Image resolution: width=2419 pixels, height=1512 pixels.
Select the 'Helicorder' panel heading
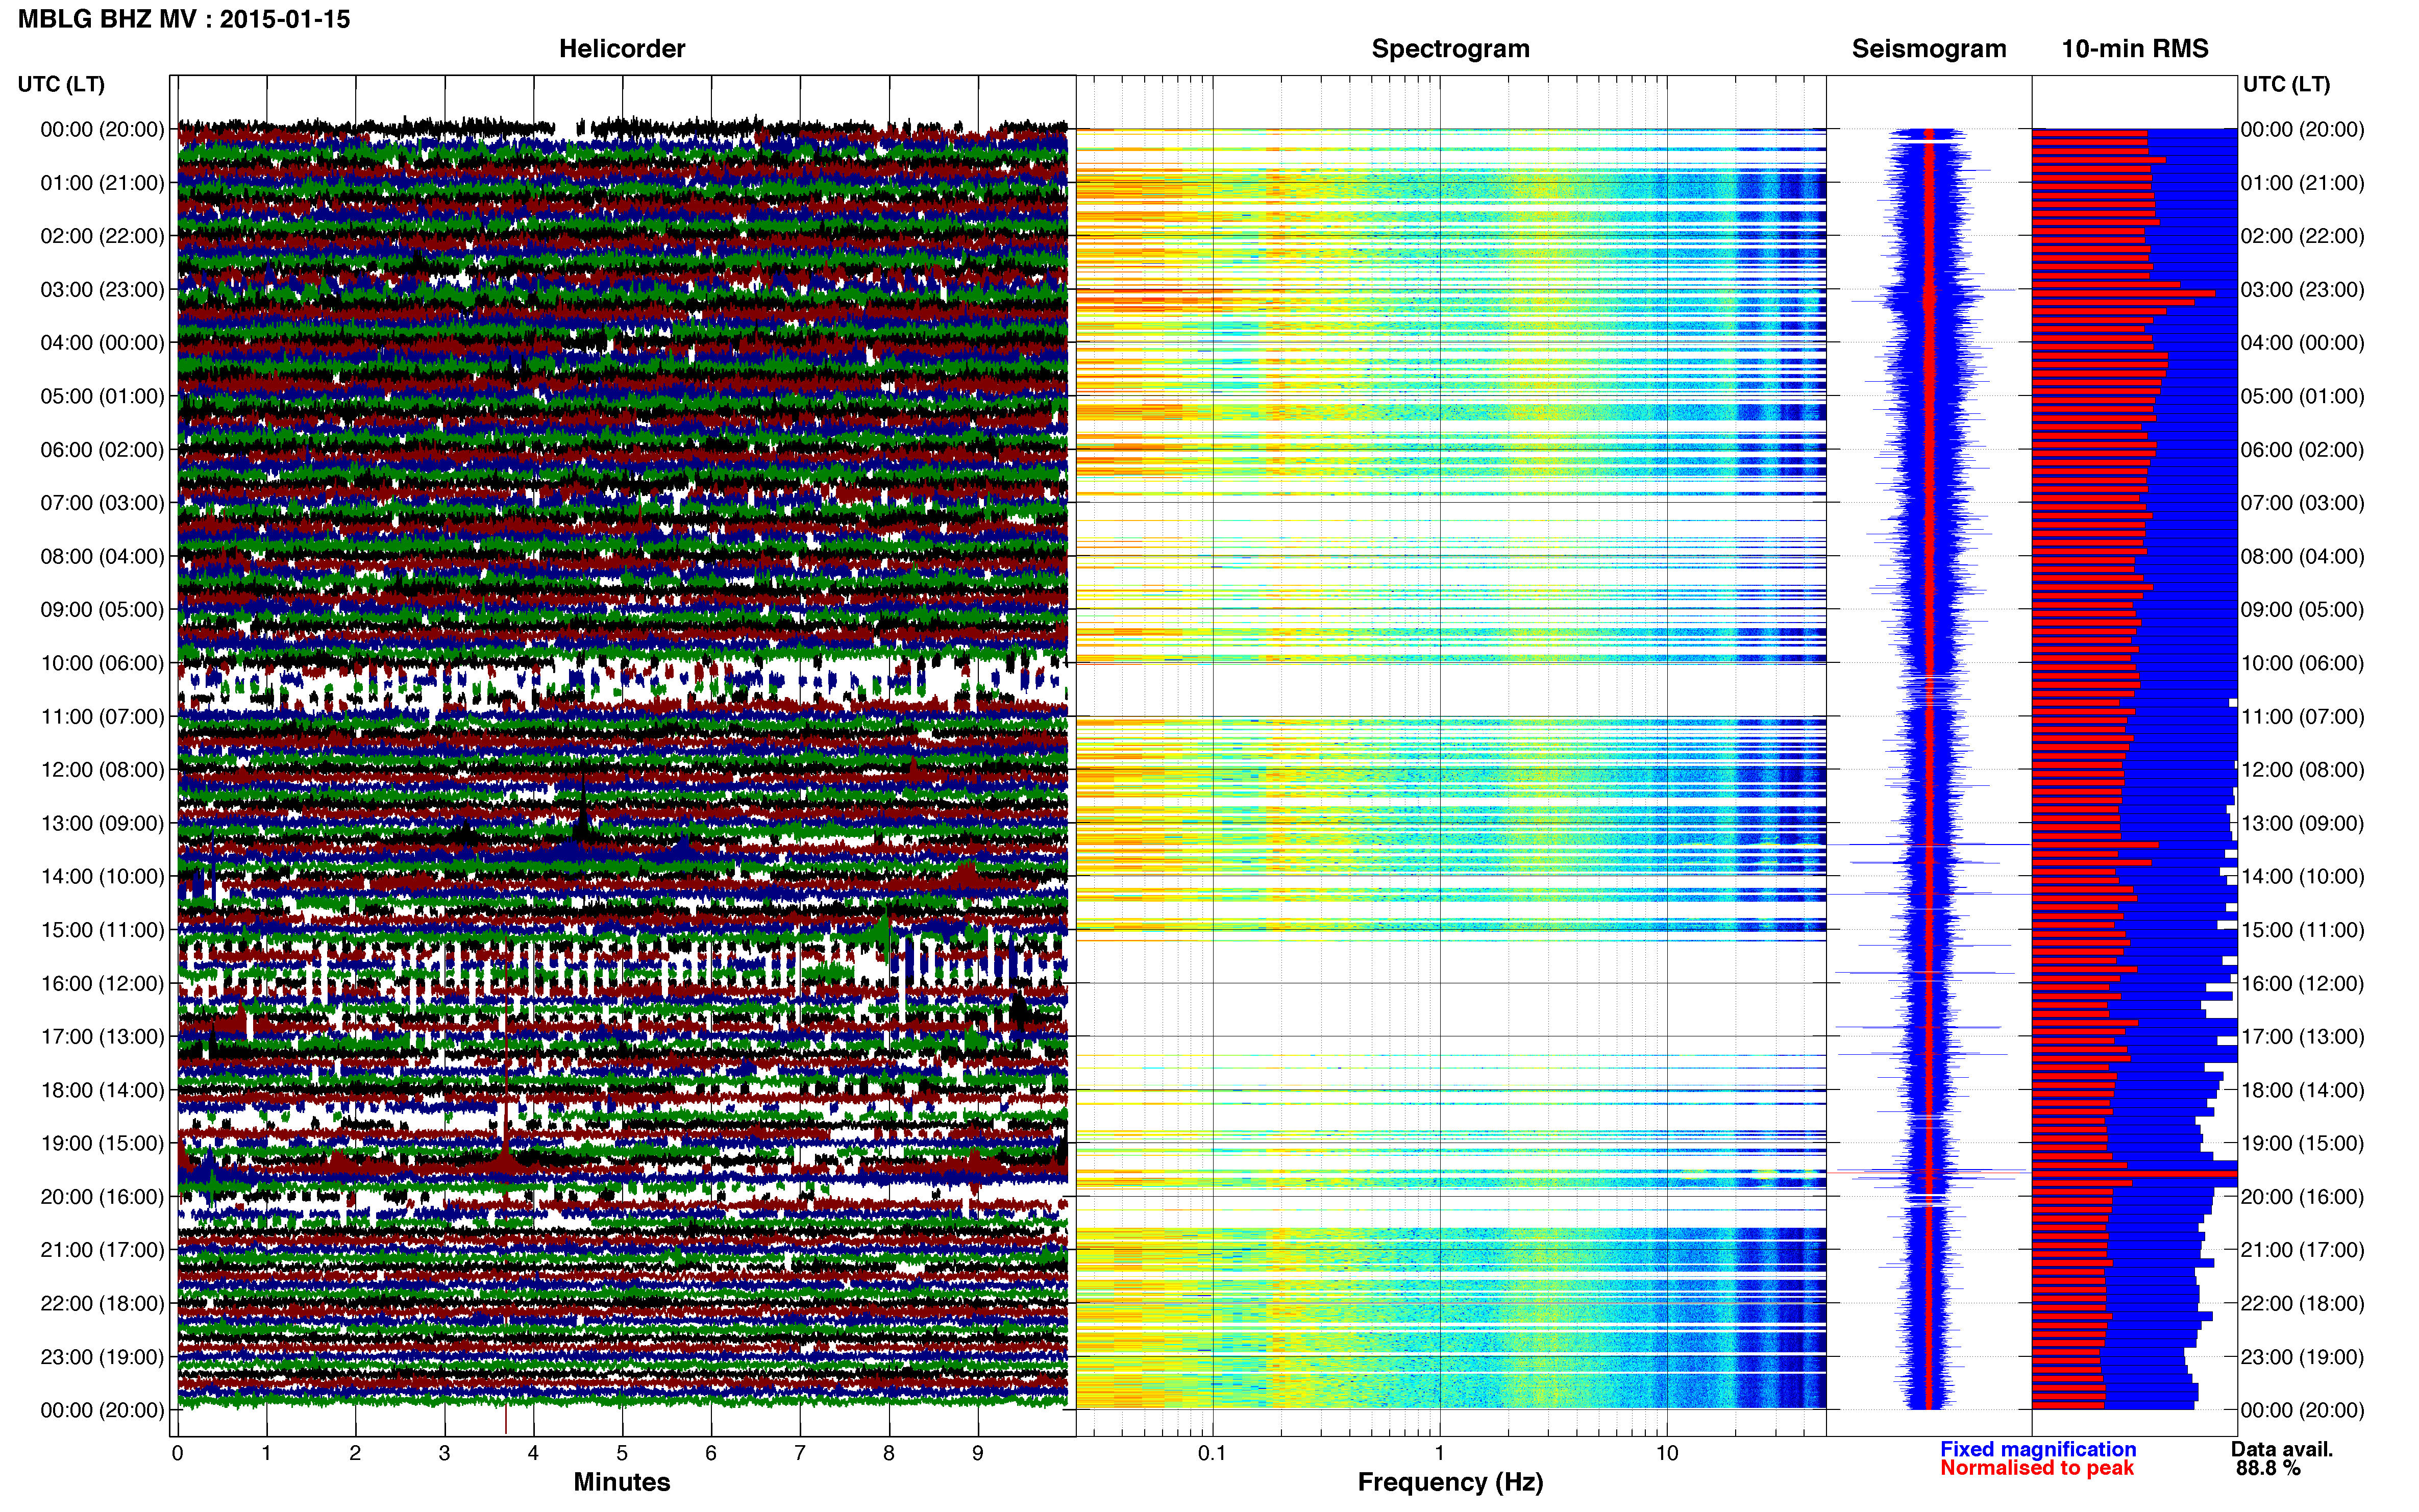[x=622, y=49]
